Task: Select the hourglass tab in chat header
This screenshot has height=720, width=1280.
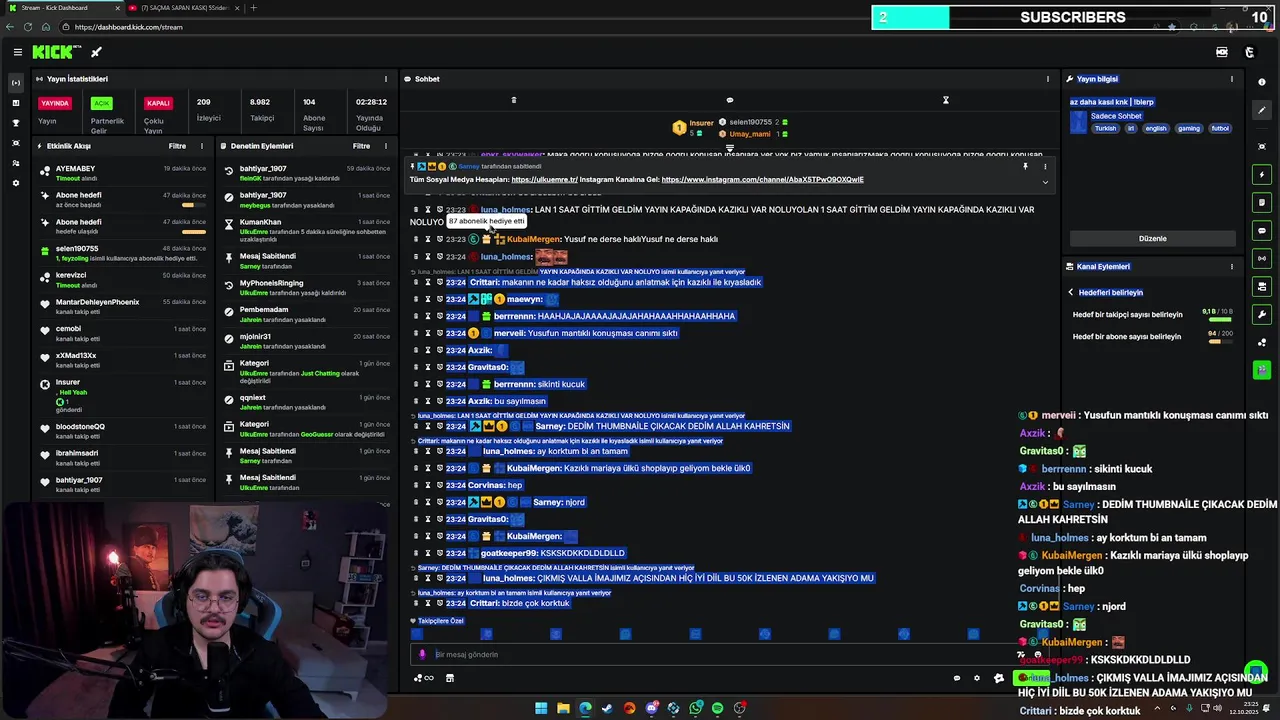Action: point(946,100)
